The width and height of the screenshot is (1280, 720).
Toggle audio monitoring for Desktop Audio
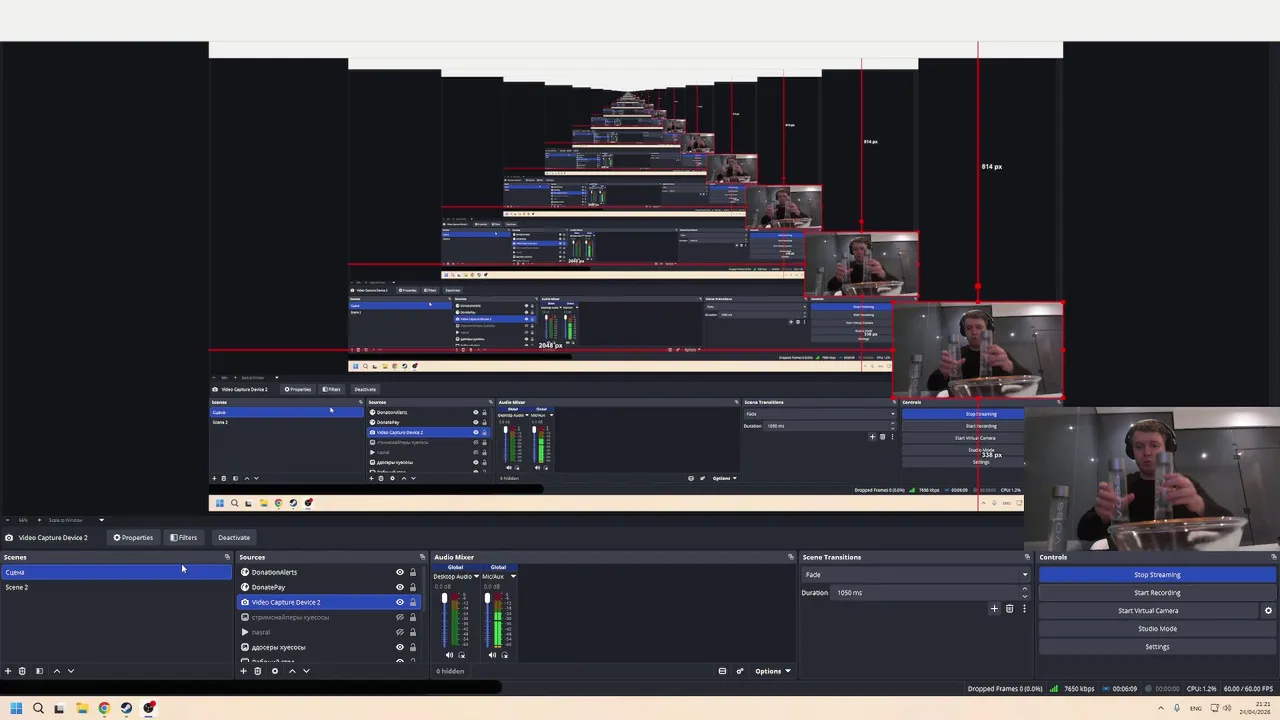pos(461,655)
